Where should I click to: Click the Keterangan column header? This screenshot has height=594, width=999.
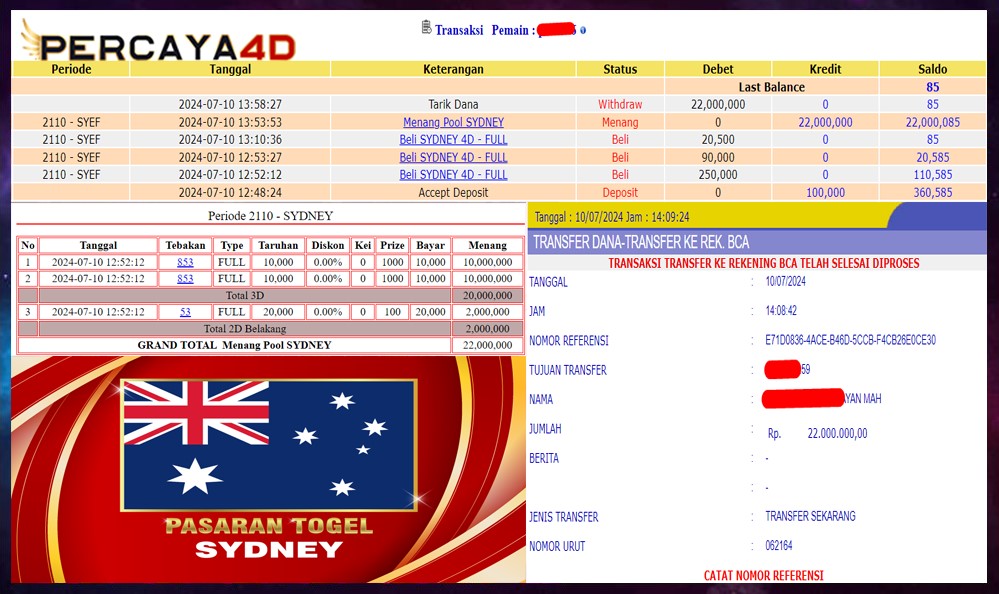pyautogui.click(x=453, y=69)
